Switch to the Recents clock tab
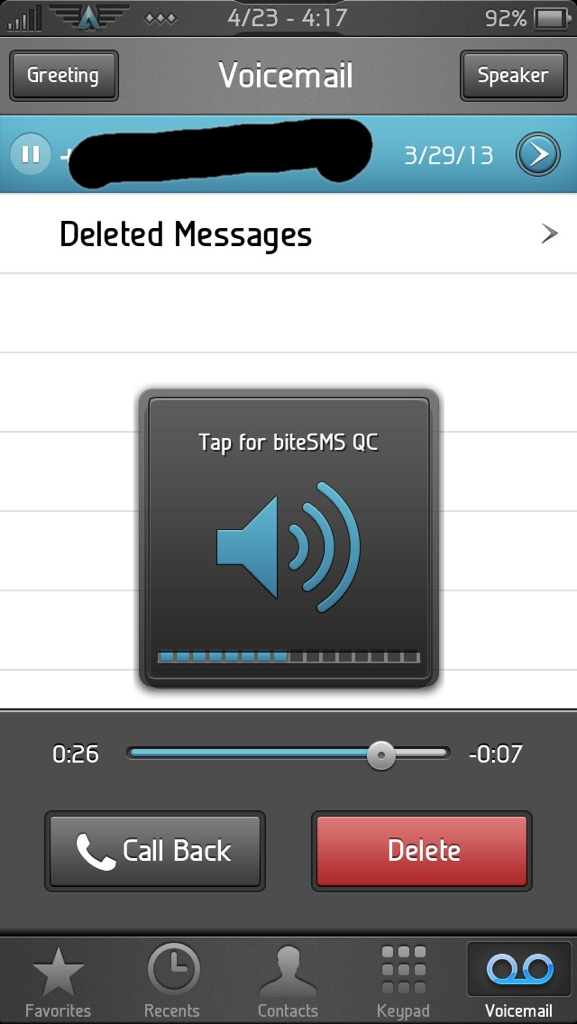This screenshot has height=1024, width=577. [x=172, y=982]
